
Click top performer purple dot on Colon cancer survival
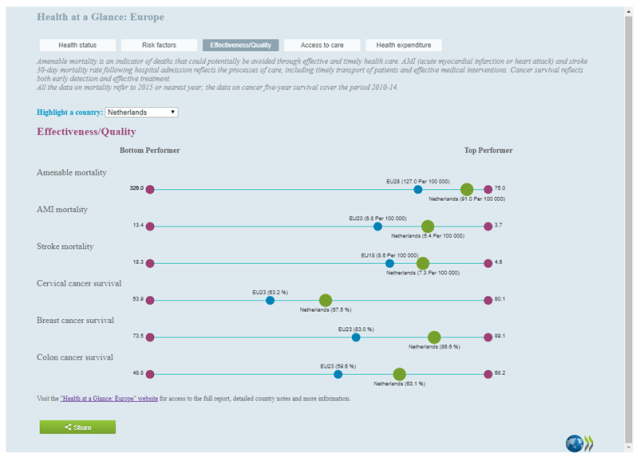coord(488,374)
